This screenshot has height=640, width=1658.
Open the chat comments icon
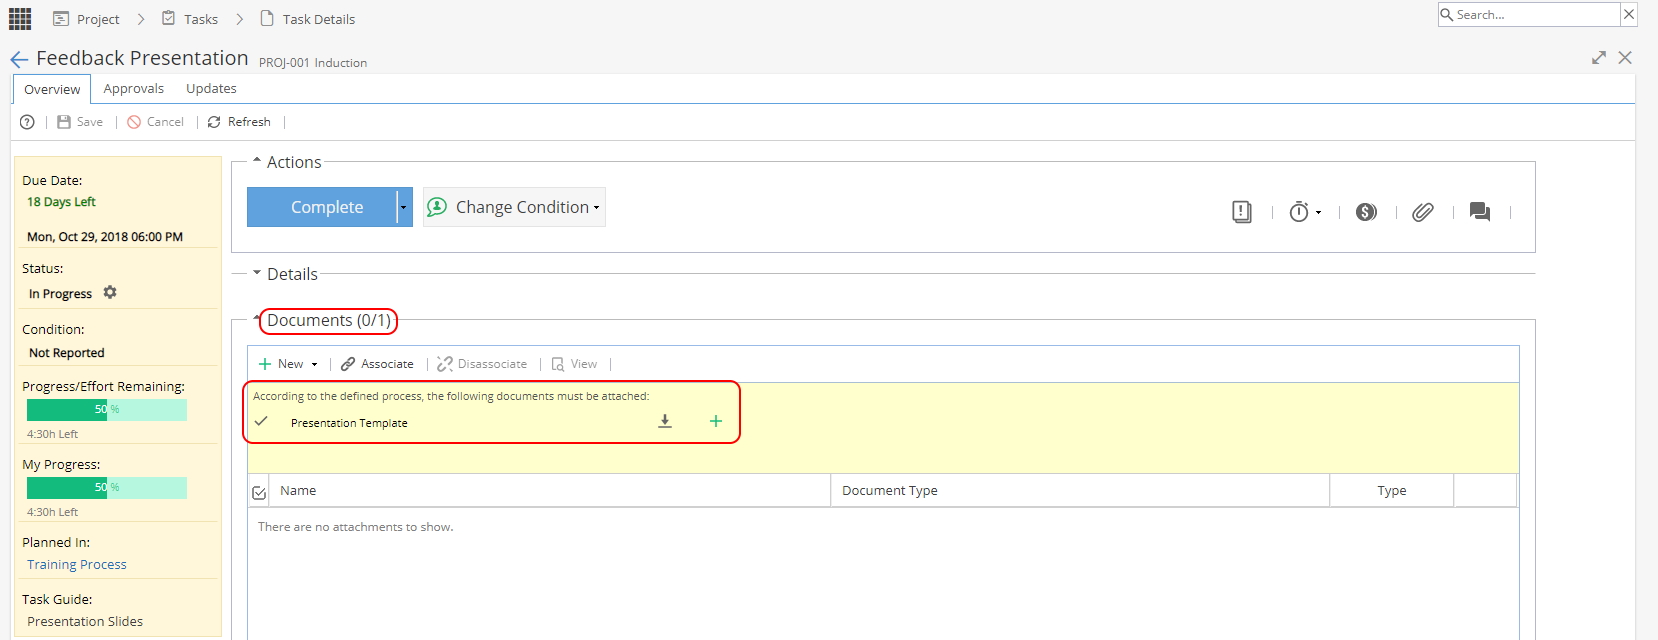1480,212
